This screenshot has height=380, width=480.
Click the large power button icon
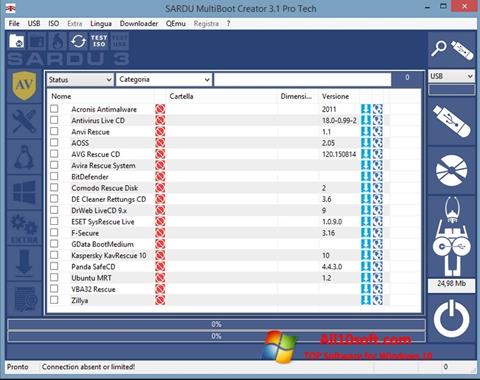click(452, 319)
